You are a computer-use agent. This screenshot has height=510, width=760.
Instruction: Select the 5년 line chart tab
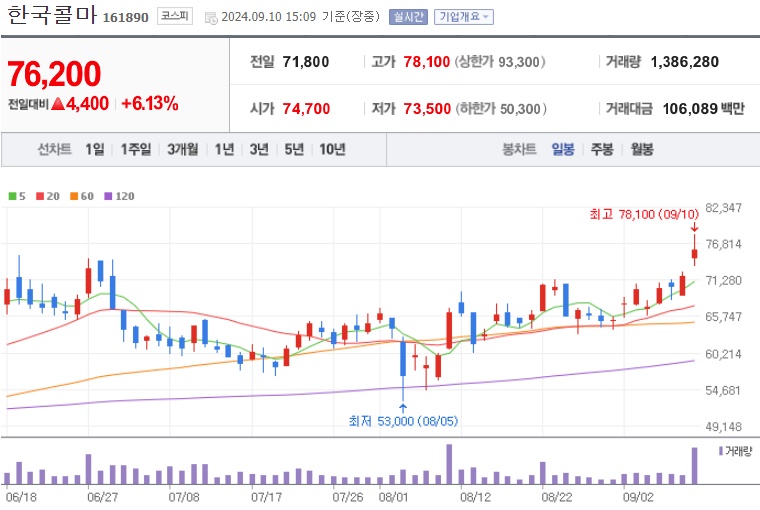point(294,149)
